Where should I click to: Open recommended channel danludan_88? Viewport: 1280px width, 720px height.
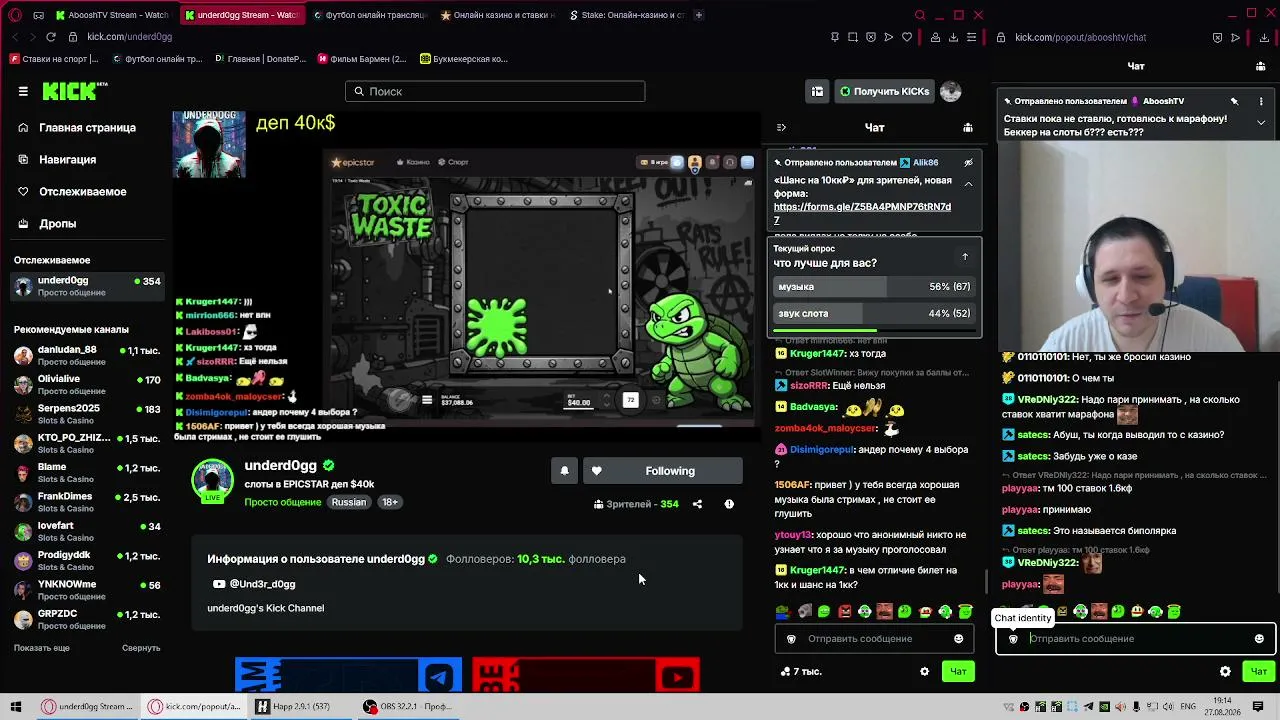87,356
